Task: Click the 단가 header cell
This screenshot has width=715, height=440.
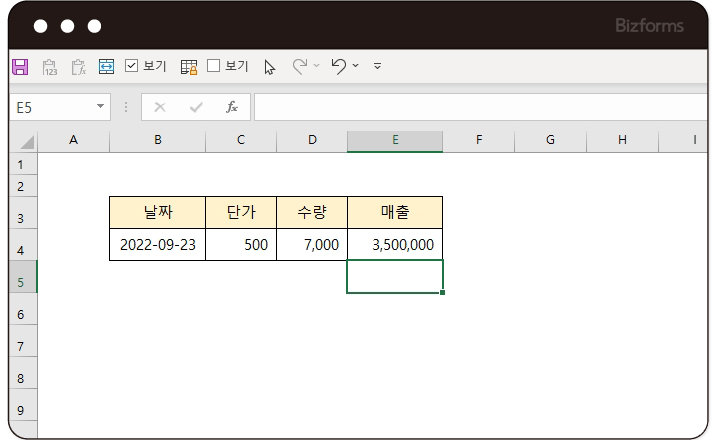Action: [x=241, y=212]
